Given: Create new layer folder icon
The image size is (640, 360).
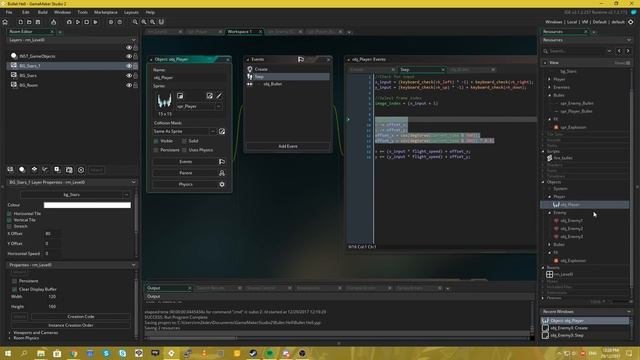Looking at the screenshot, I should coord(69,170).
